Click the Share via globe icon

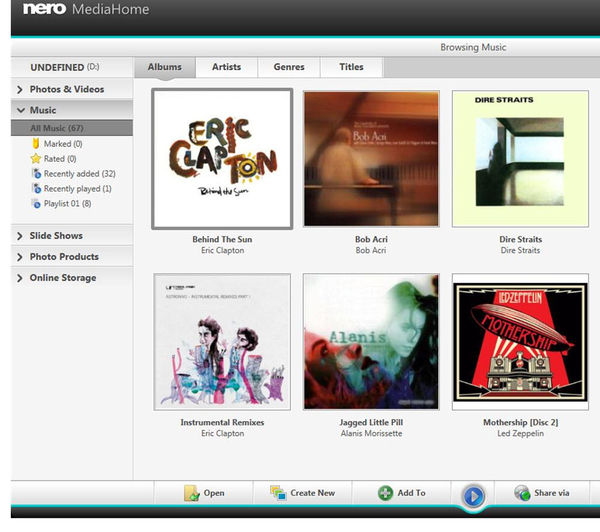tap(522, 493)
